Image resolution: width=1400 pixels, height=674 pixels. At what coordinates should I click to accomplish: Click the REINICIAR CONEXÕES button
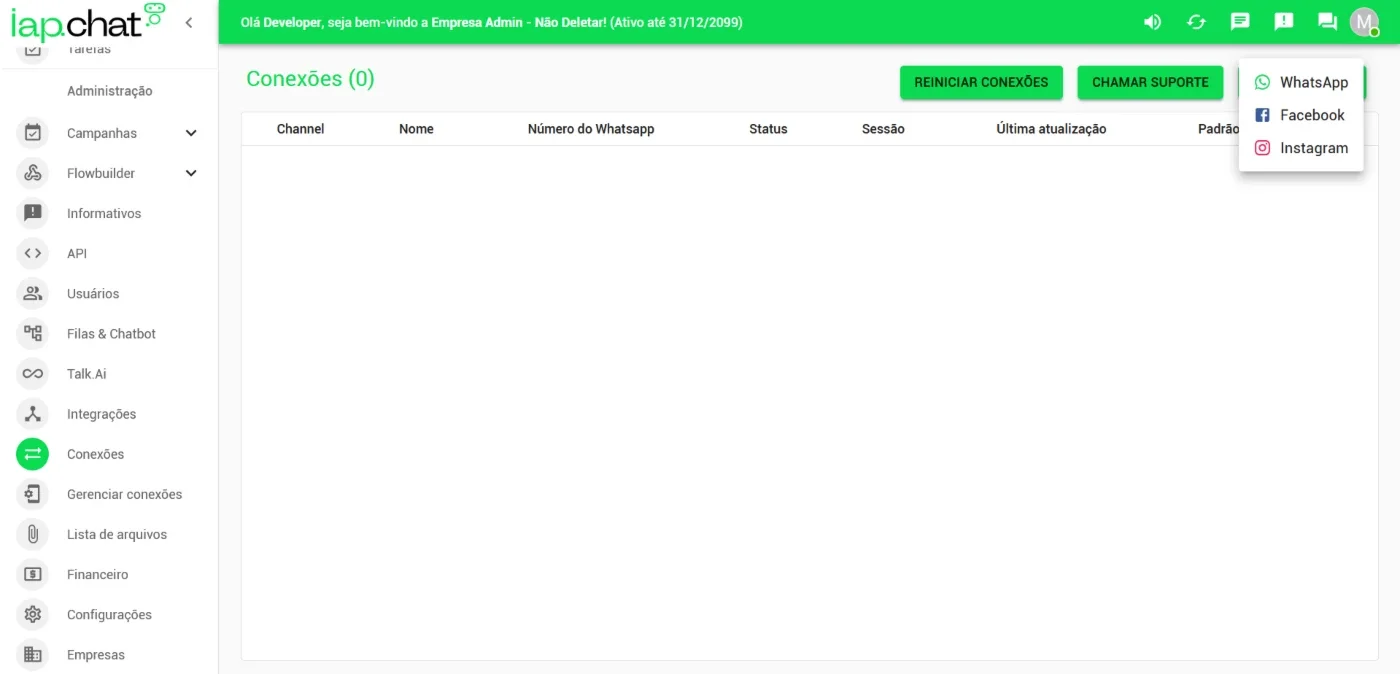click(981, 82)
